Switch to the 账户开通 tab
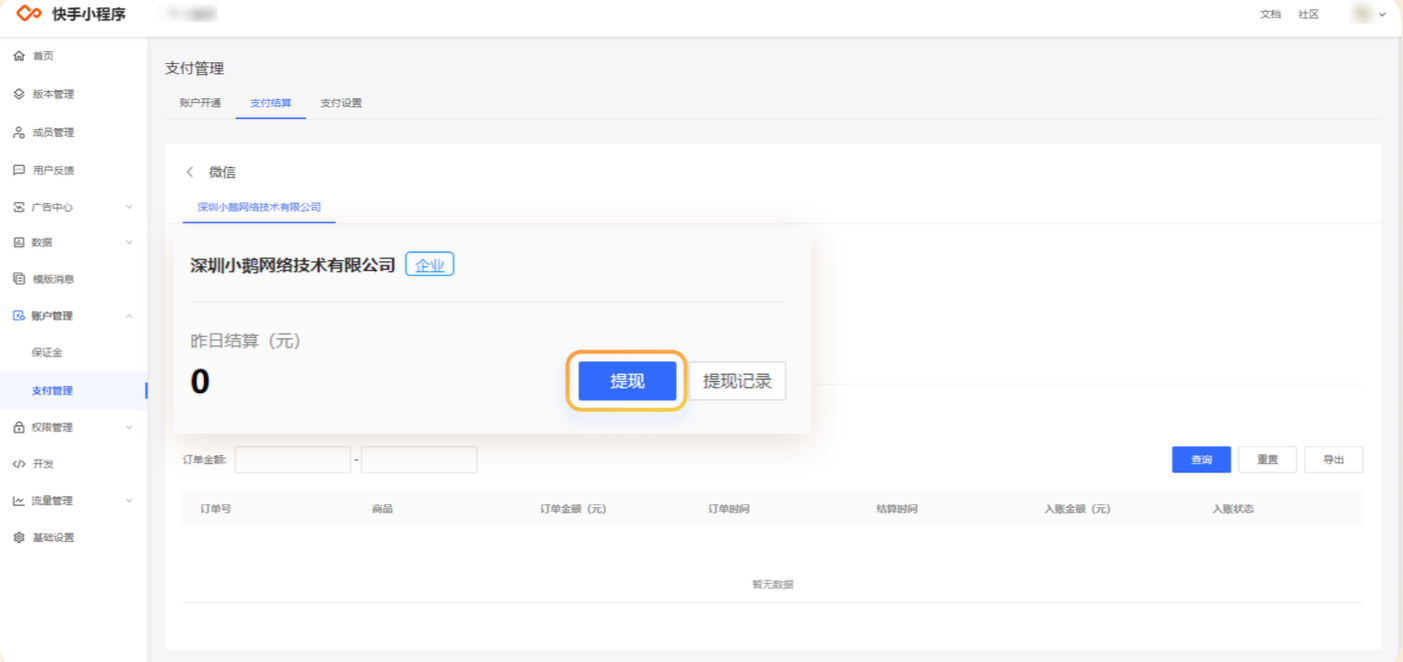 pos(200,103)
